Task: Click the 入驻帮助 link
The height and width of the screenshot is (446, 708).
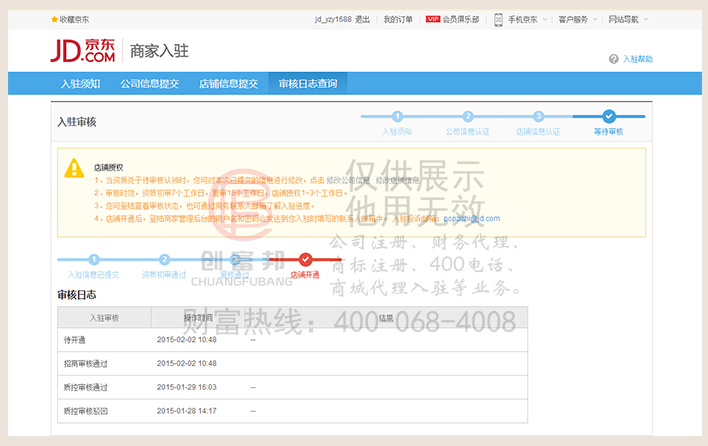Action: click(x=638, y=59)
